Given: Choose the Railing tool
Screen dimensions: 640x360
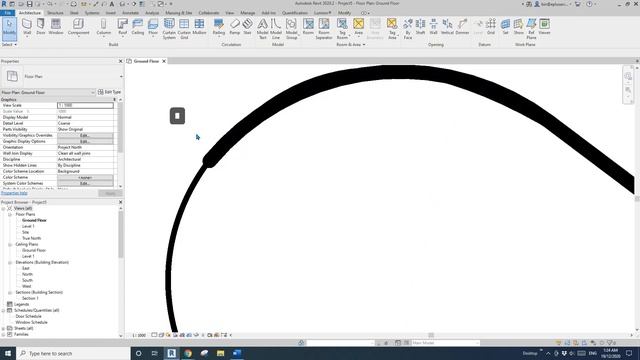Looking at the screenshot, I should click(219, 27).
